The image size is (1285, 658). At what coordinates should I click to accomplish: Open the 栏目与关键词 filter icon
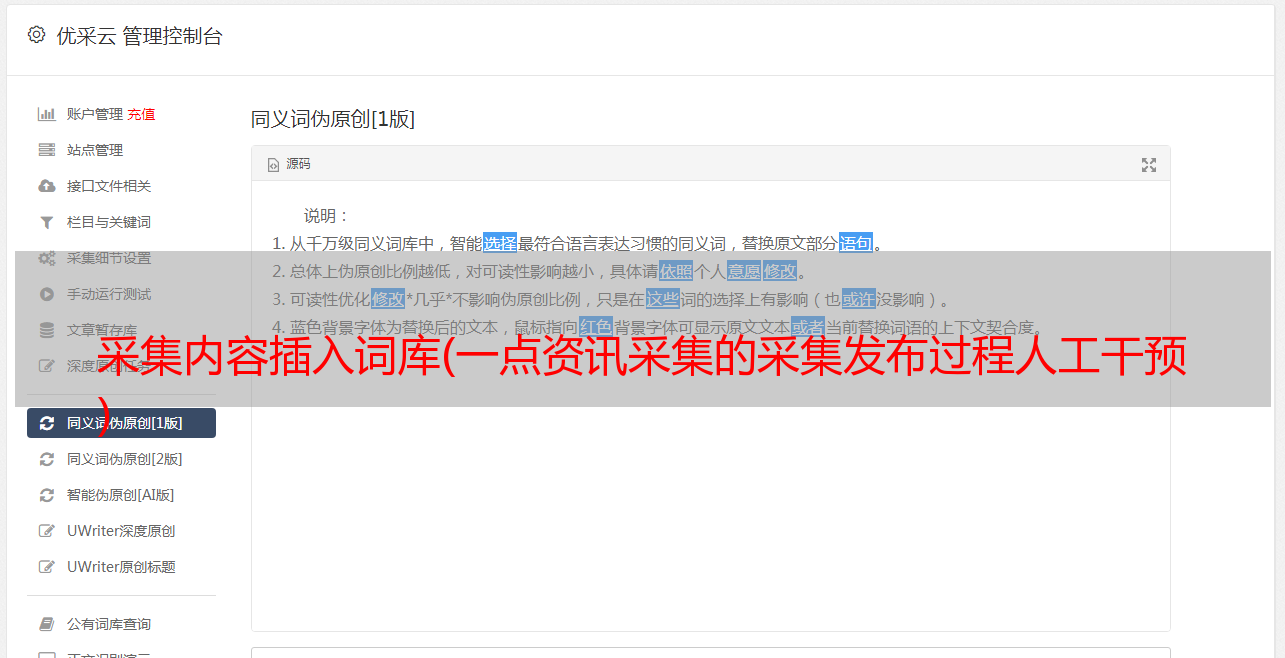click(x=46, y=222)
